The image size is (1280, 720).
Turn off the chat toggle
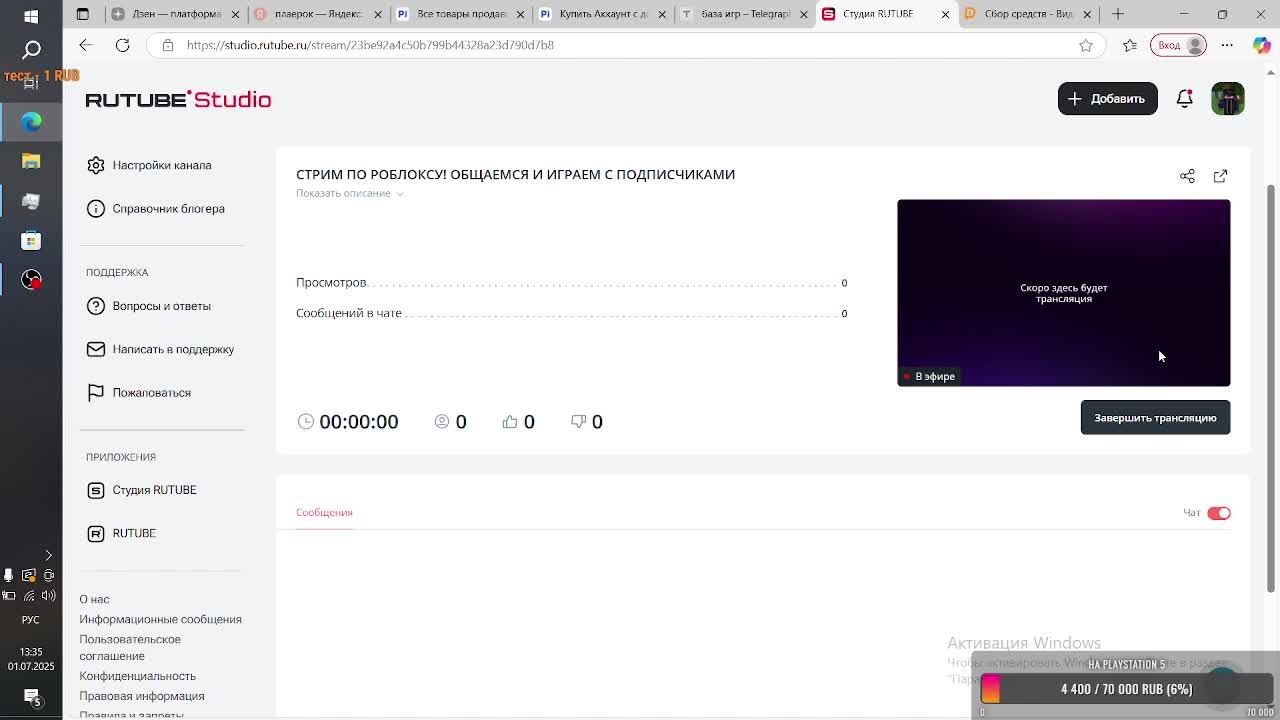pos(1218,513)
